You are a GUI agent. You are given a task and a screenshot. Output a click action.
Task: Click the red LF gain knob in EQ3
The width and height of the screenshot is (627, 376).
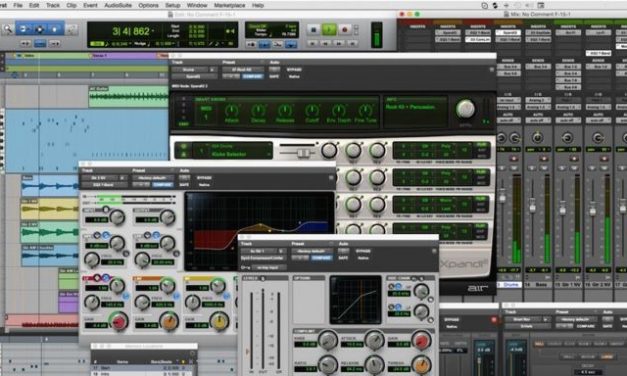[x=119, y=321]
